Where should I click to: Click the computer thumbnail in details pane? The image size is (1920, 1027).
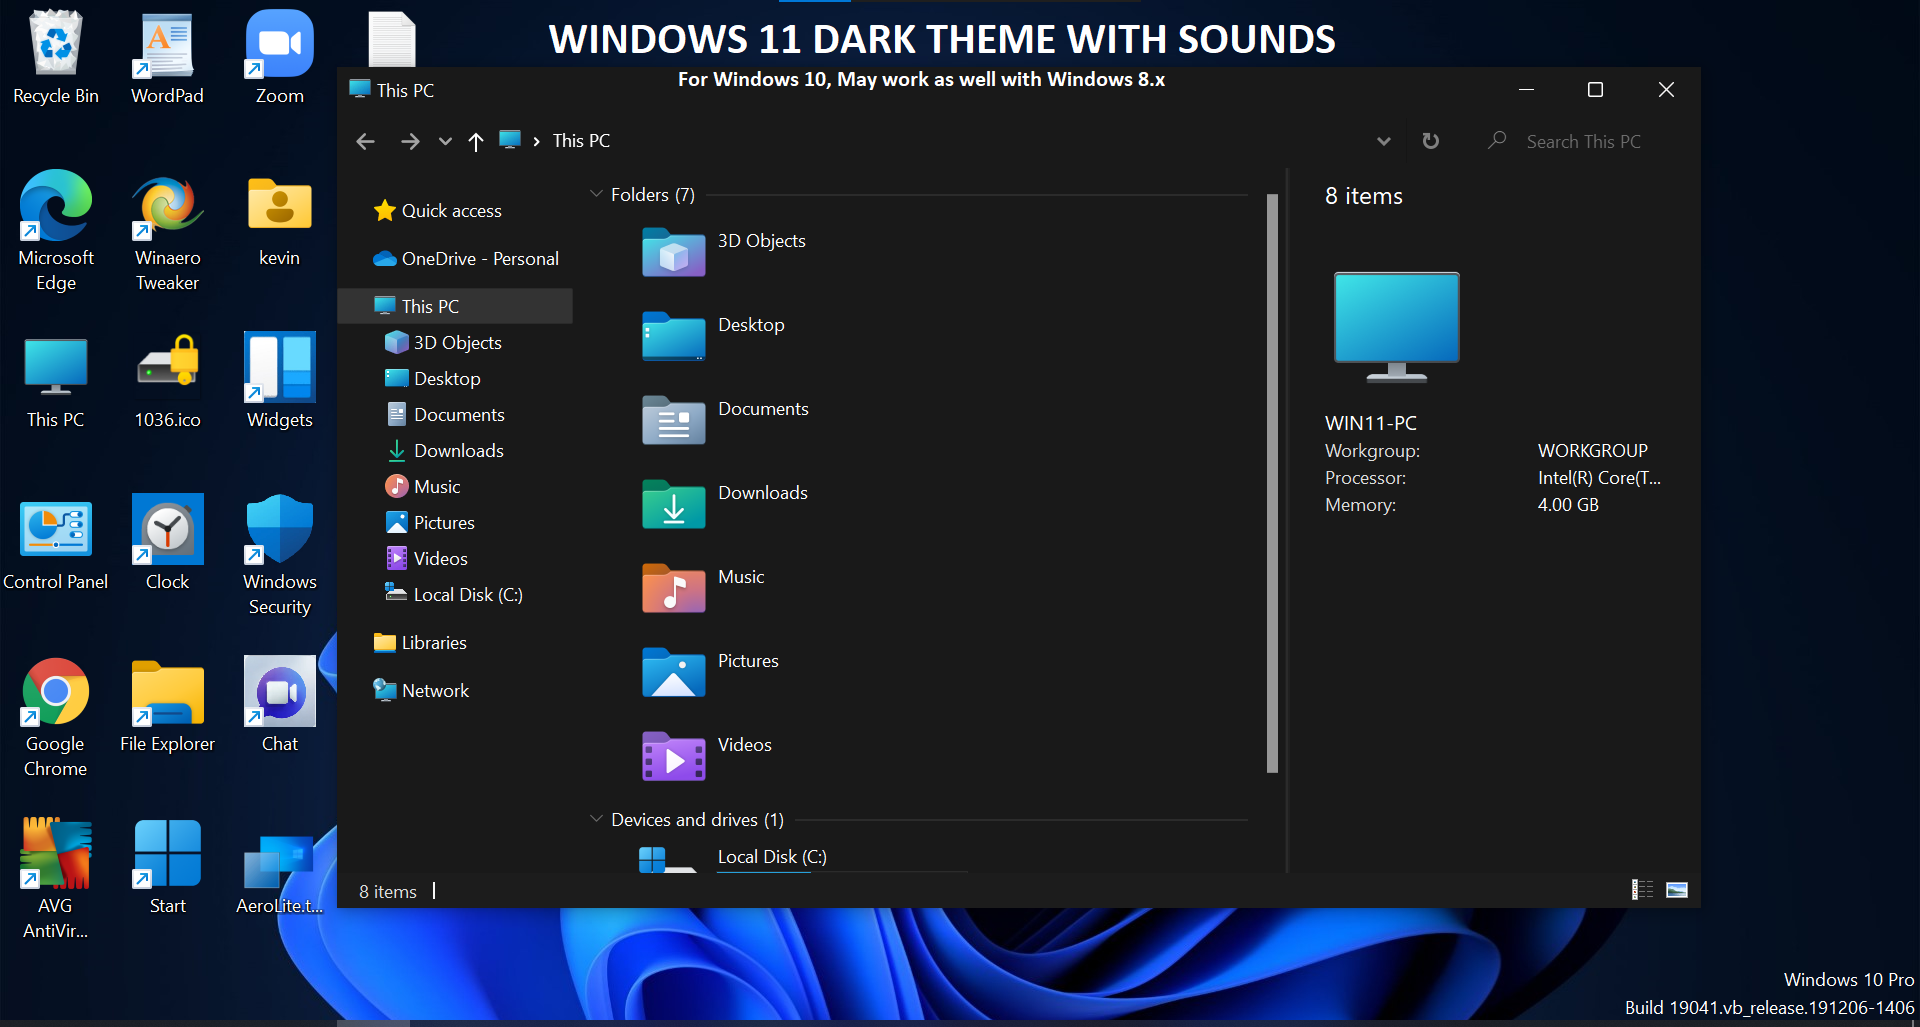coord(1397,328)
